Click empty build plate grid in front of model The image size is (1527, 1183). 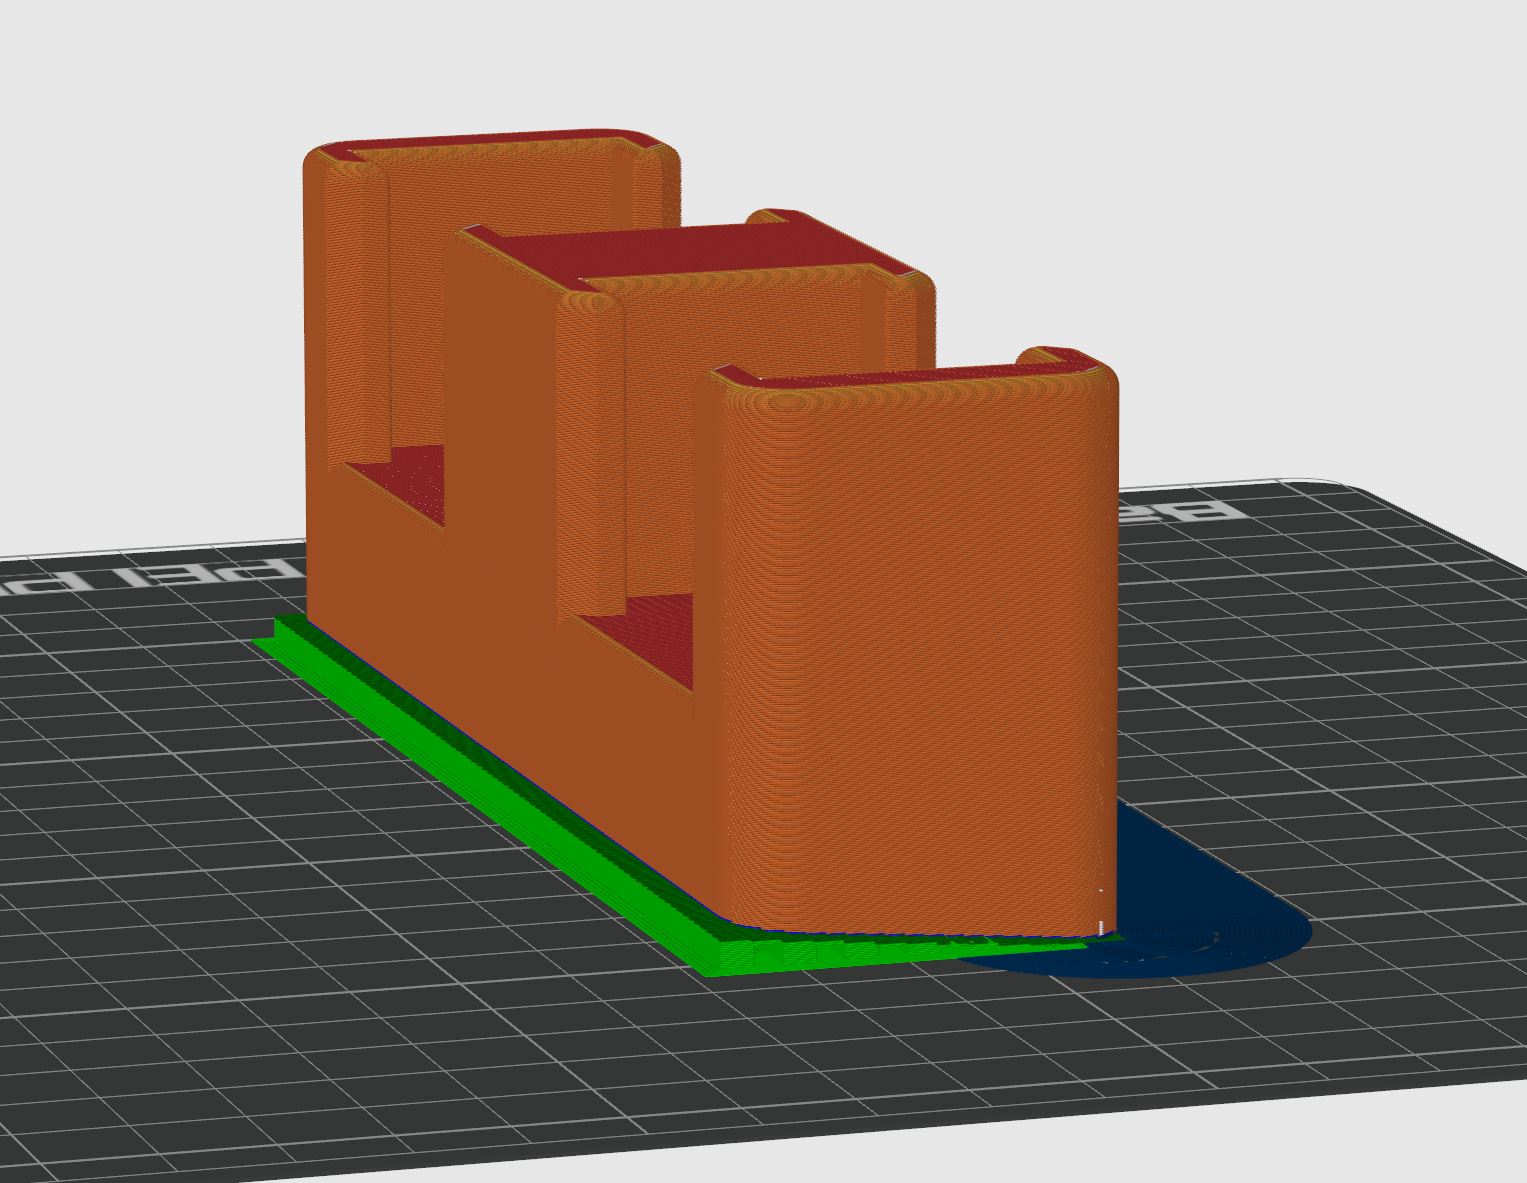(x=700, y=1080)
